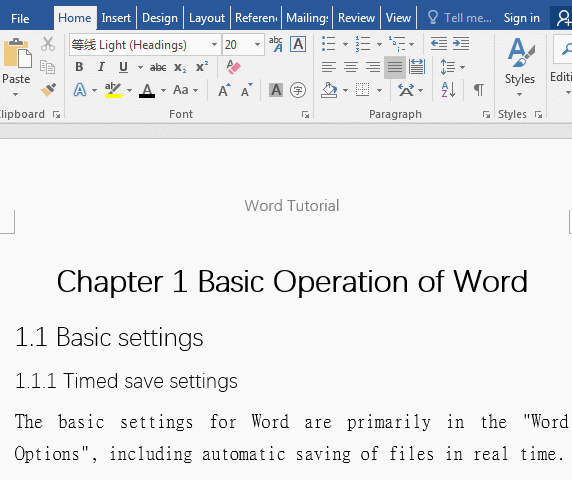Viewport: 572px width, 480px height.
Task: Open Text Effects dropdown arrow
Action: pyautogui.click(x=94, y=90)
